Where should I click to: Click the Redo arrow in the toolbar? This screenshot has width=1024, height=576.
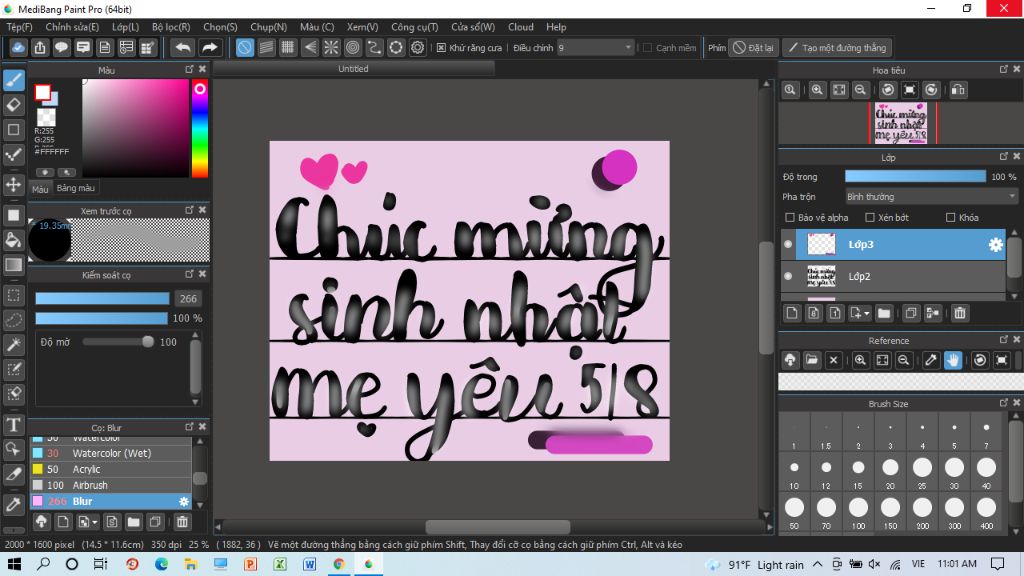click(x=210, y=48)
